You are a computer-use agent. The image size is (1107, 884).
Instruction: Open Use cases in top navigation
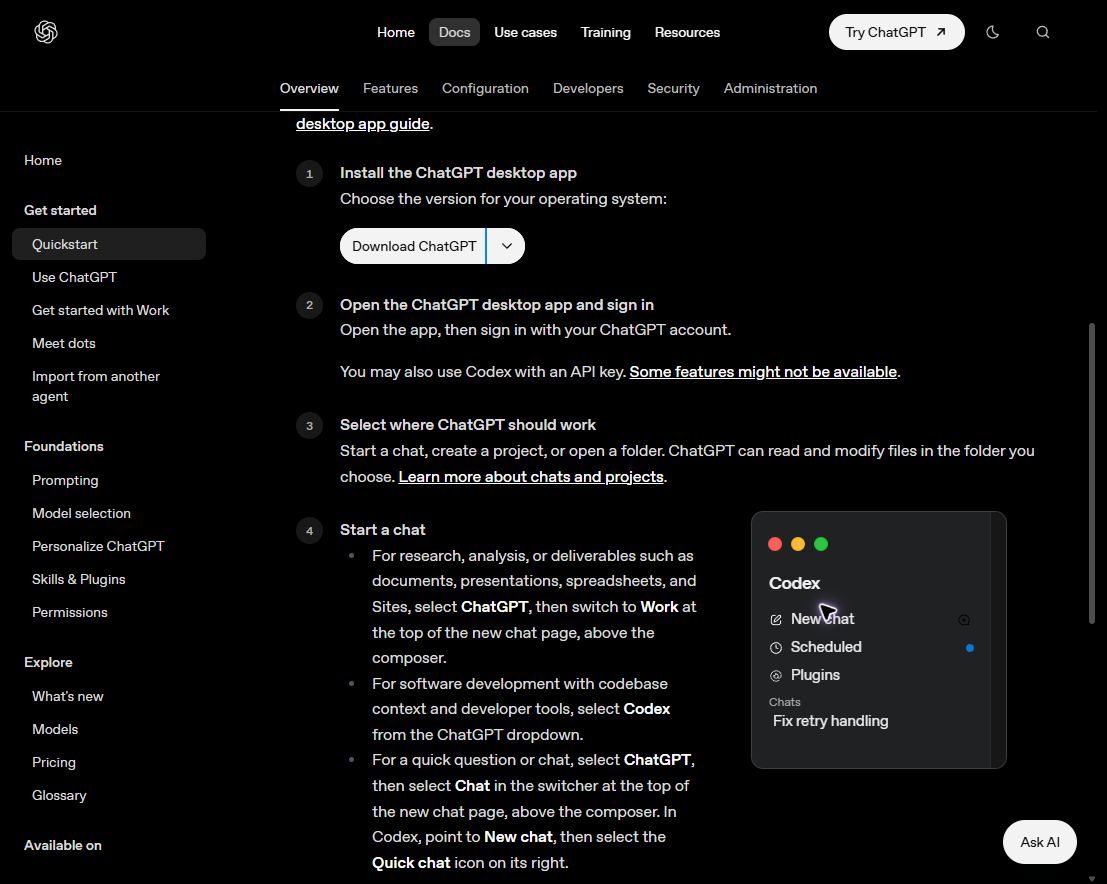pyautogui.click(x=525, y=32)
